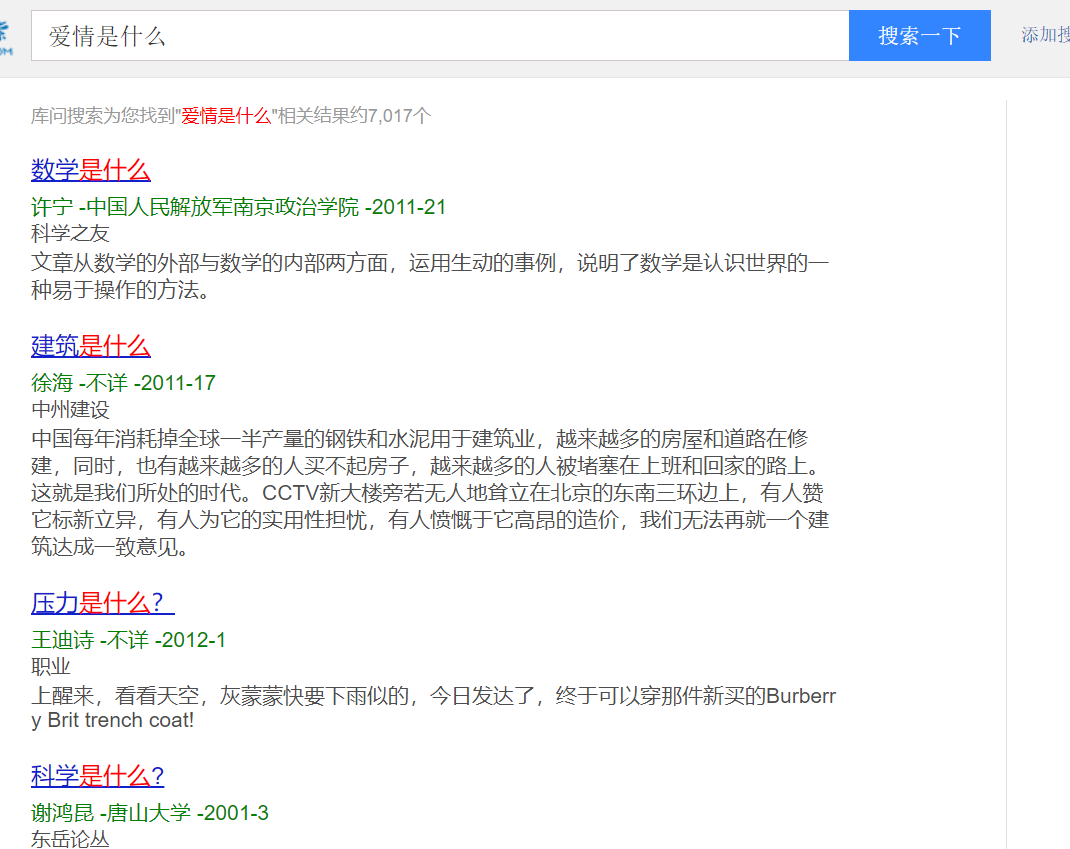The height and width of the screenshot is (849, 1070).
Task: Open the result titled 数学是什么
Action: [x=91, y=170]
